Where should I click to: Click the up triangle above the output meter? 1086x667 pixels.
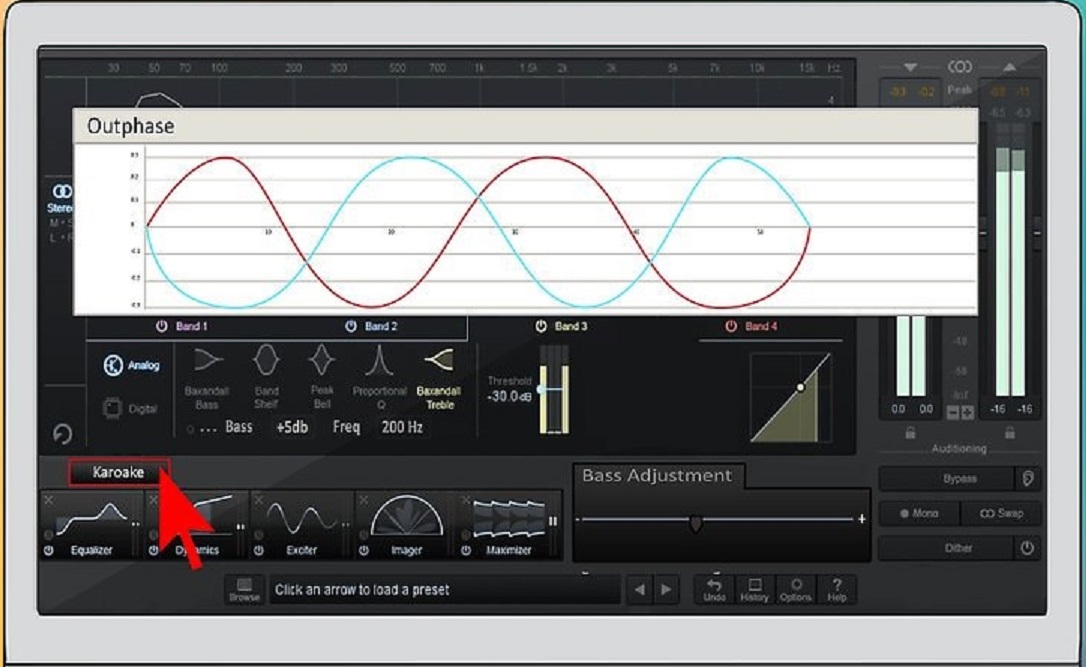(x=1009, y=67)
